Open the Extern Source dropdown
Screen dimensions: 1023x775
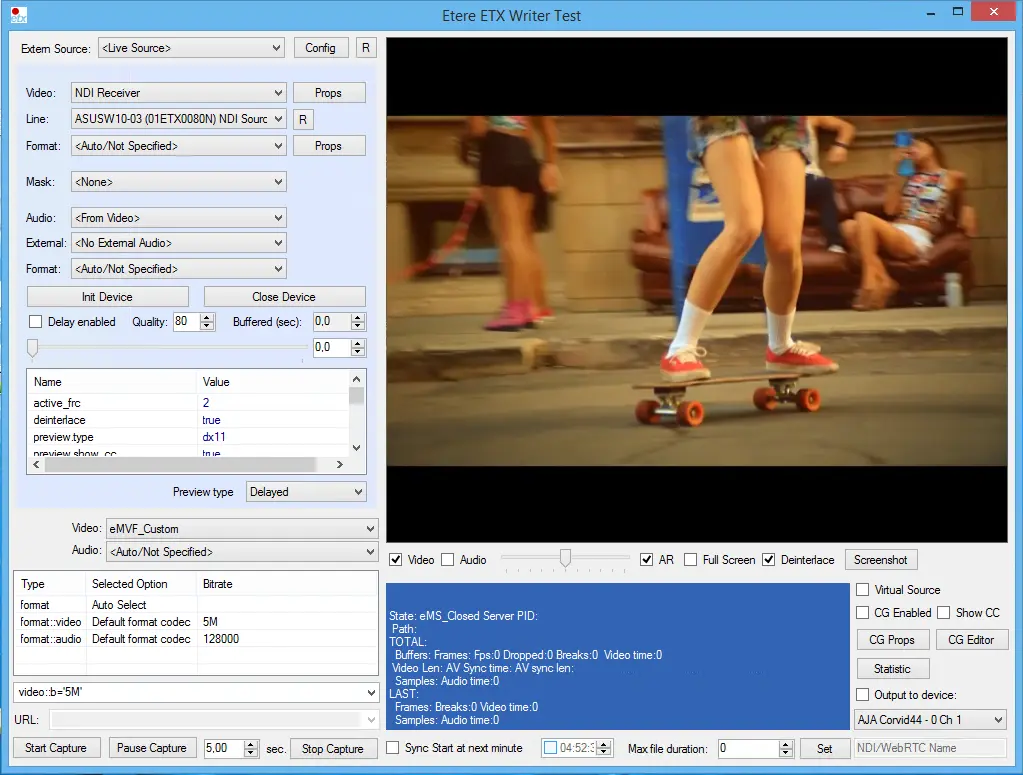[x=192, y=48]
